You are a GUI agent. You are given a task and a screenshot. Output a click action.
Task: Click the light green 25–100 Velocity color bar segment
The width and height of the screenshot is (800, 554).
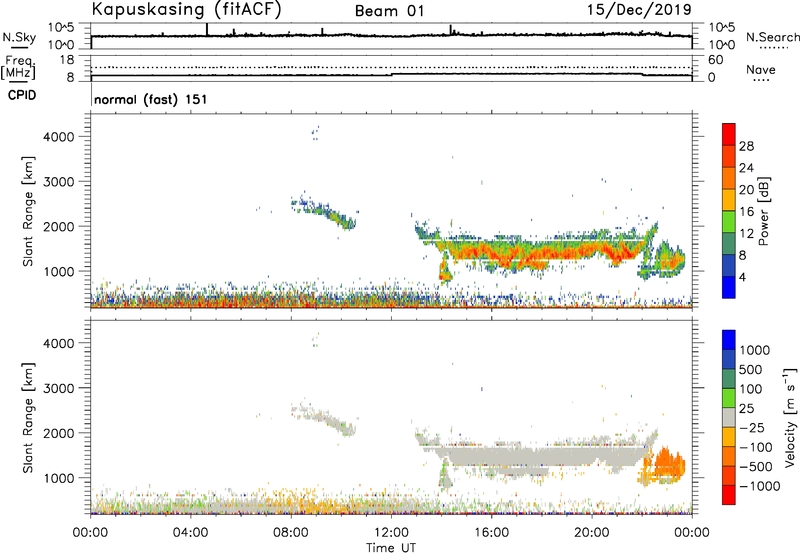click(x=729, y=398)
